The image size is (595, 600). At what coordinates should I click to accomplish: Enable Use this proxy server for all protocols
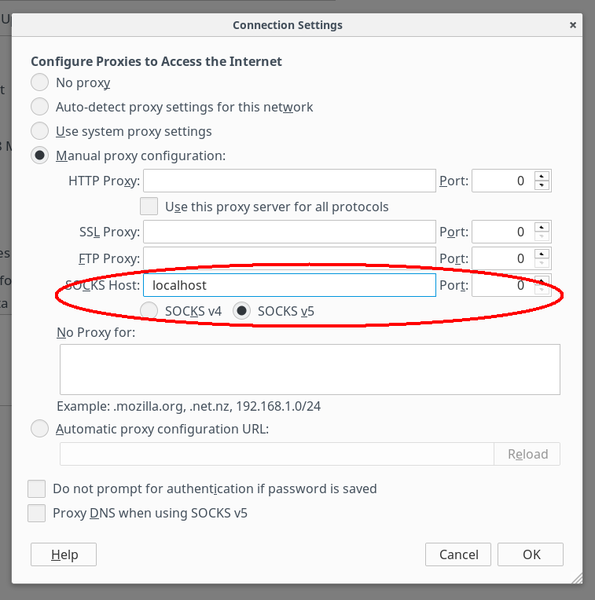(149, 206)
